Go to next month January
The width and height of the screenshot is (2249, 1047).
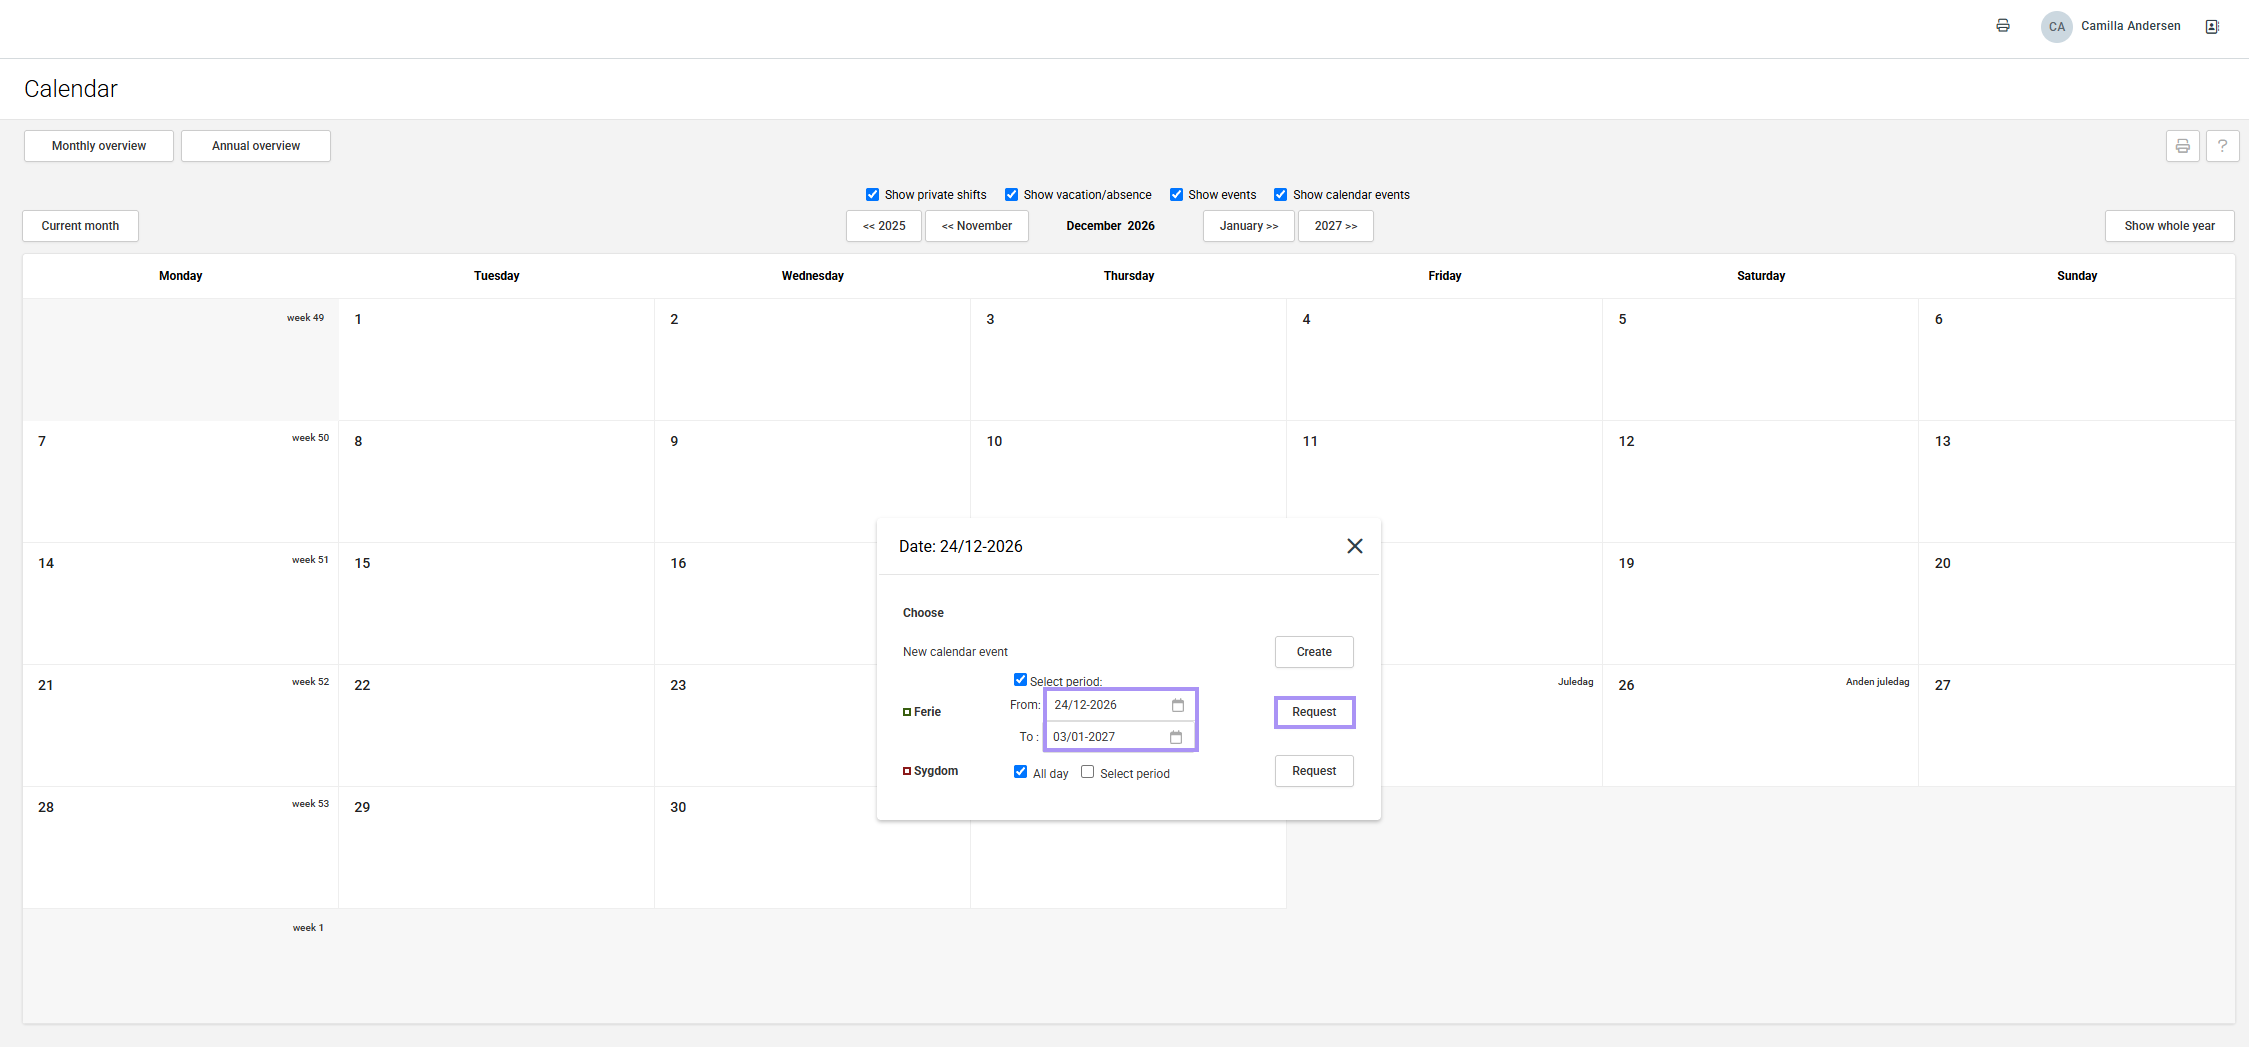[1249, 226]
